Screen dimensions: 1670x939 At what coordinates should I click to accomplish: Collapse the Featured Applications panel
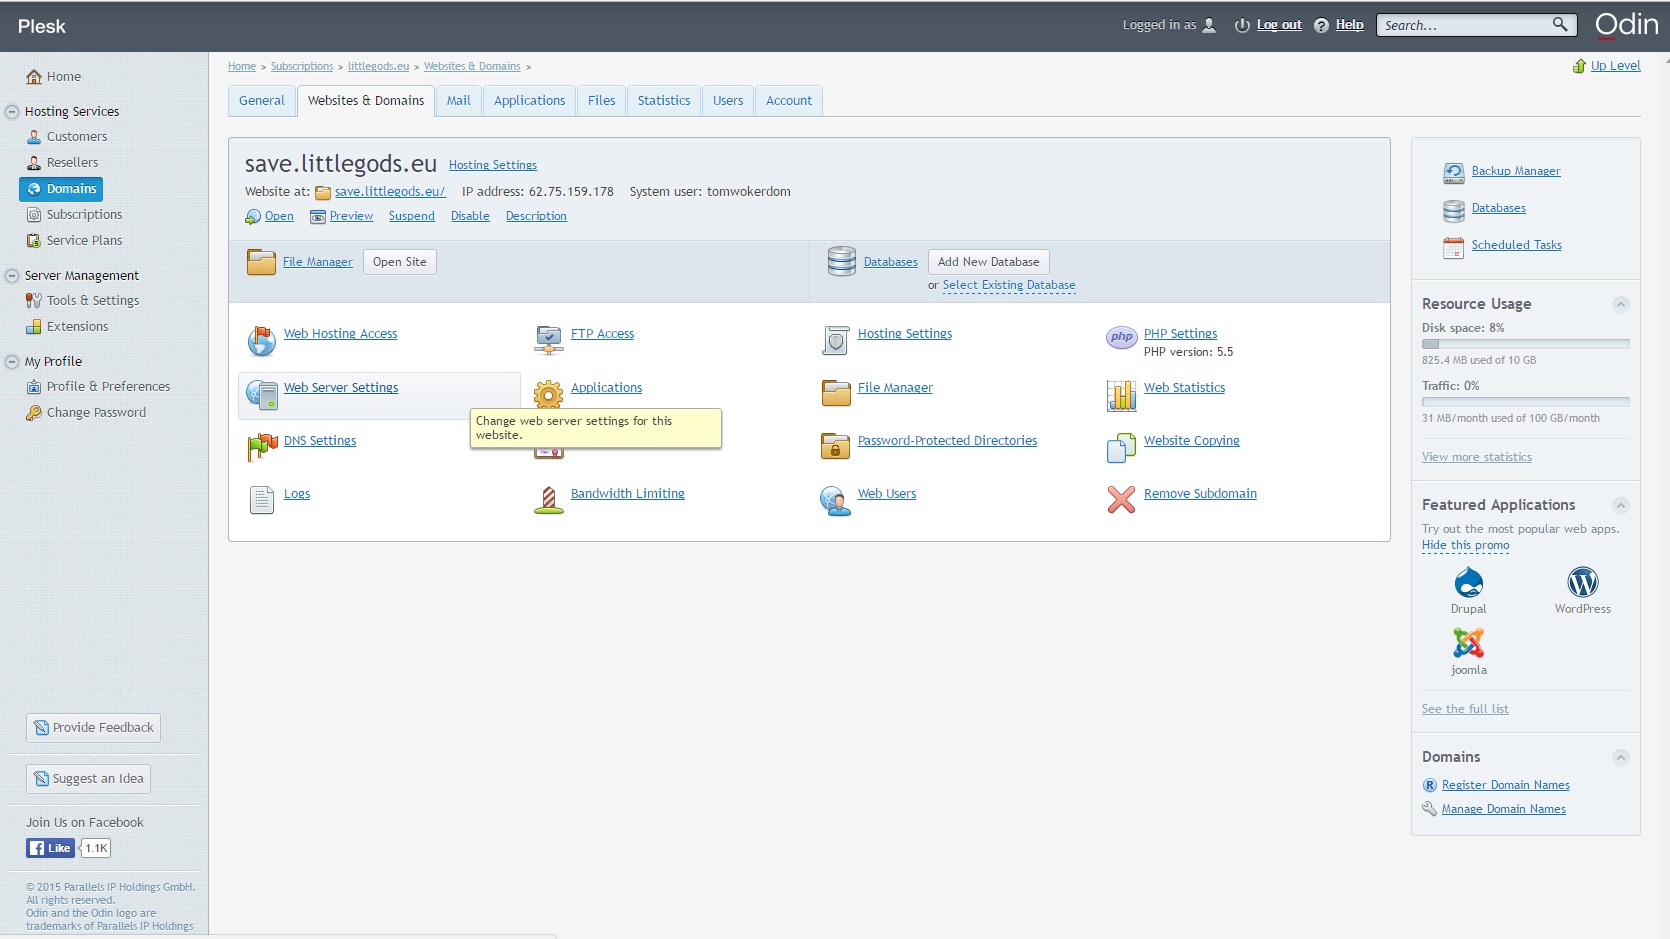1621,505
